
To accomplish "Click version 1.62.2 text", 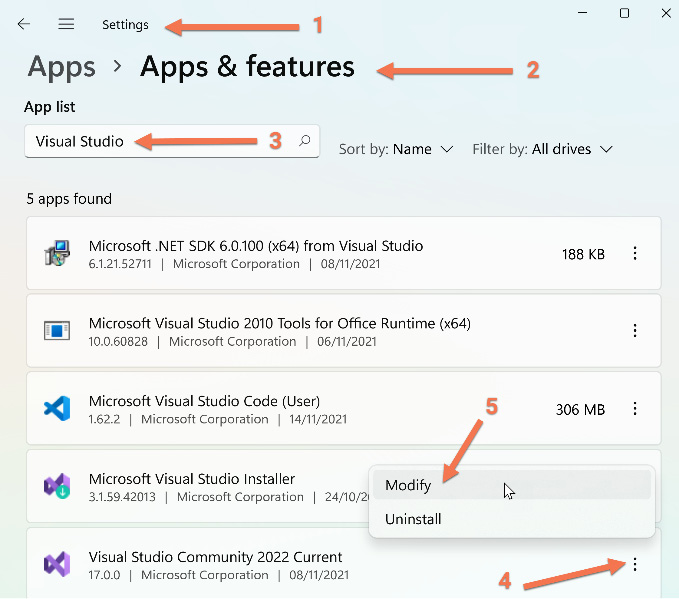I will pyautogui.click(x=104, y=419).
